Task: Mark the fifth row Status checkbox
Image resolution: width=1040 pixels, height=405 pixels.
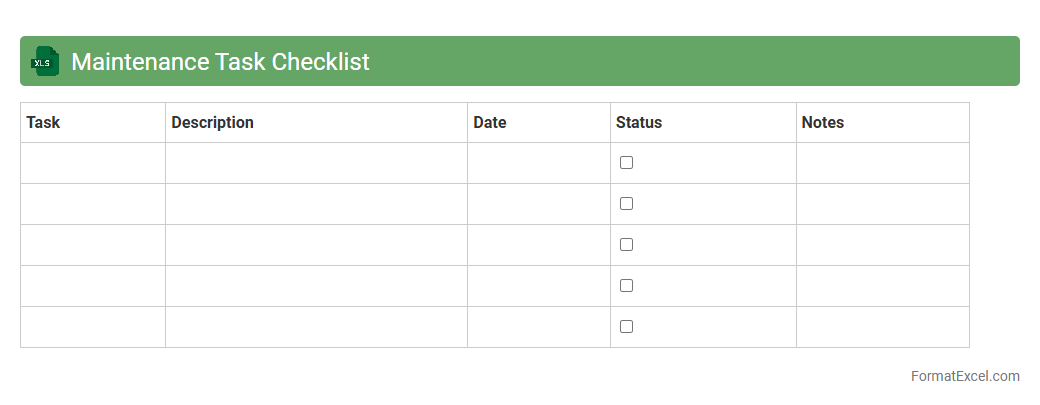Action: (626, 327)
